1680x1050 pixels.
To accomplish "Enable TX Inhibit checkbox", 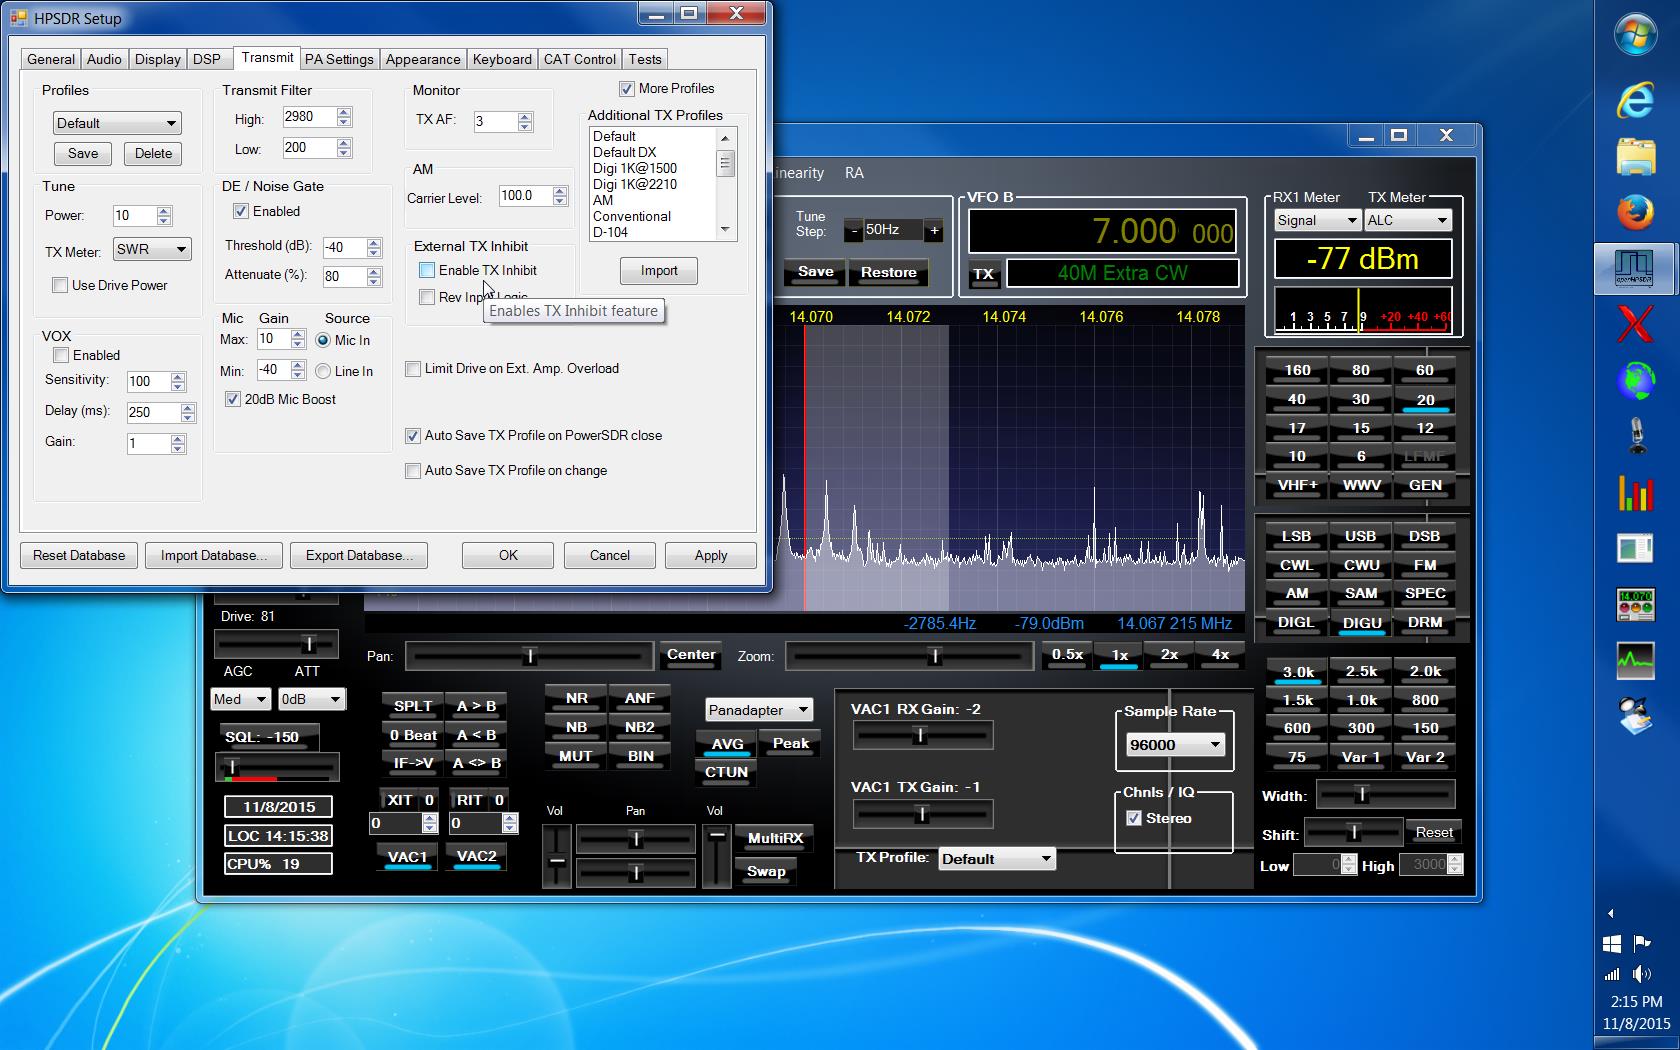I will coord(427,270).
